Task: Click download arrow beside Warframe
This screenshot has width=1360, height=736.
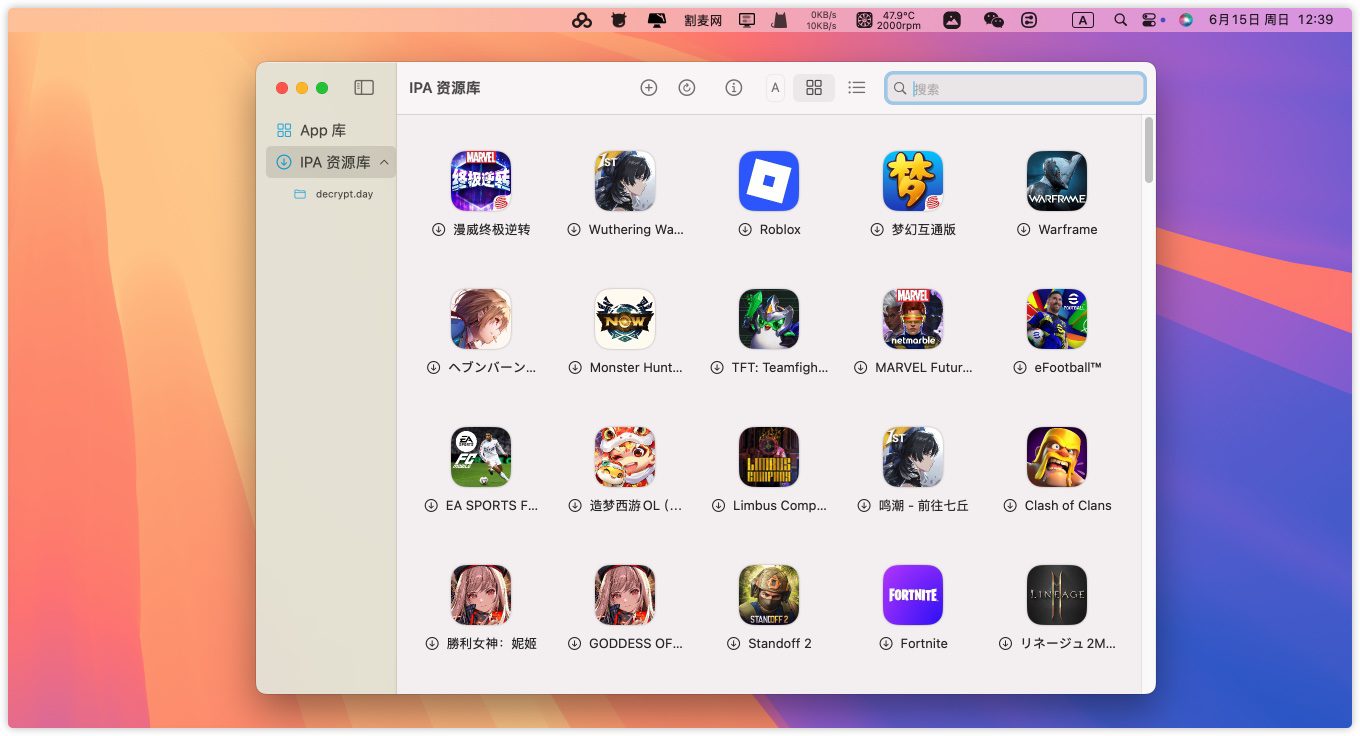Action: pos(1023,229)
